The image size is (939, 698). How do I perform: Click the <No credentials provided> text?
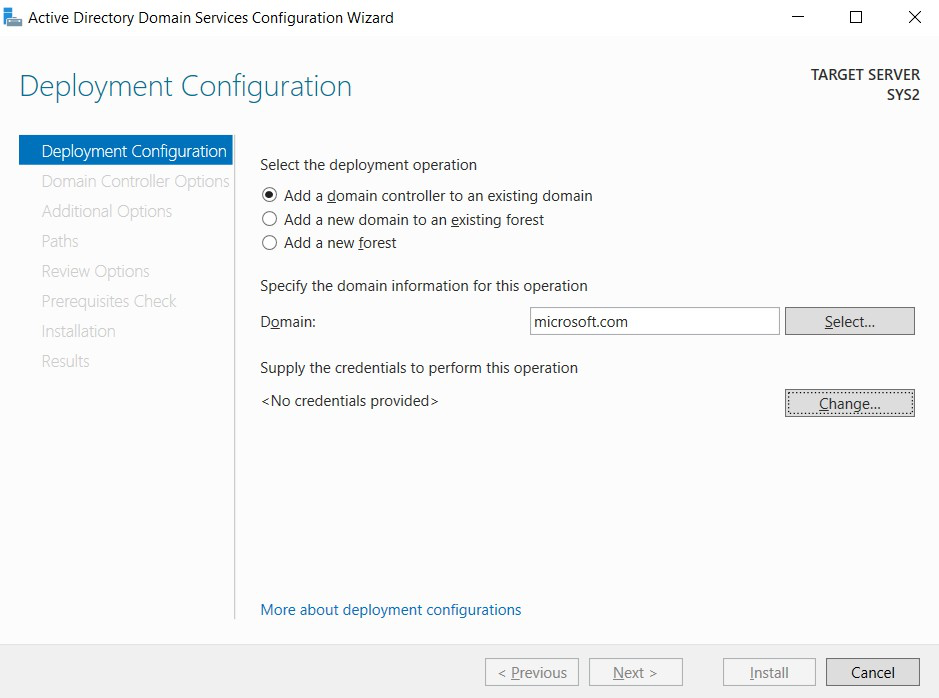tap(349, 400)
